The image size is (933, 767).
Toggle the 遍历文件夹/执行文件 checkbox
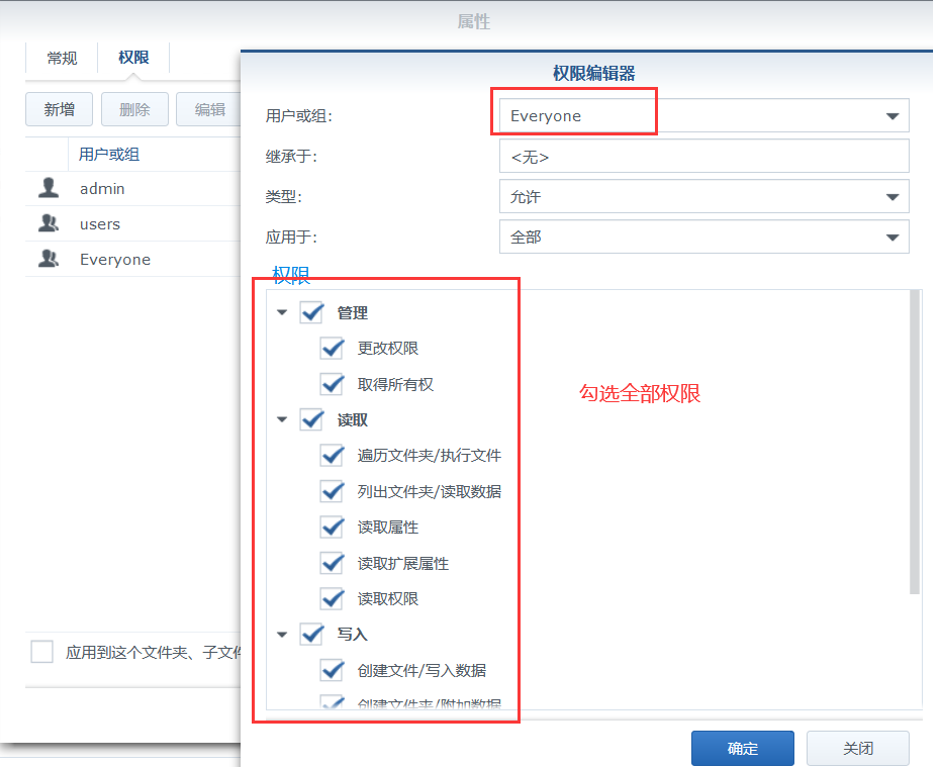tap(332, 456)
